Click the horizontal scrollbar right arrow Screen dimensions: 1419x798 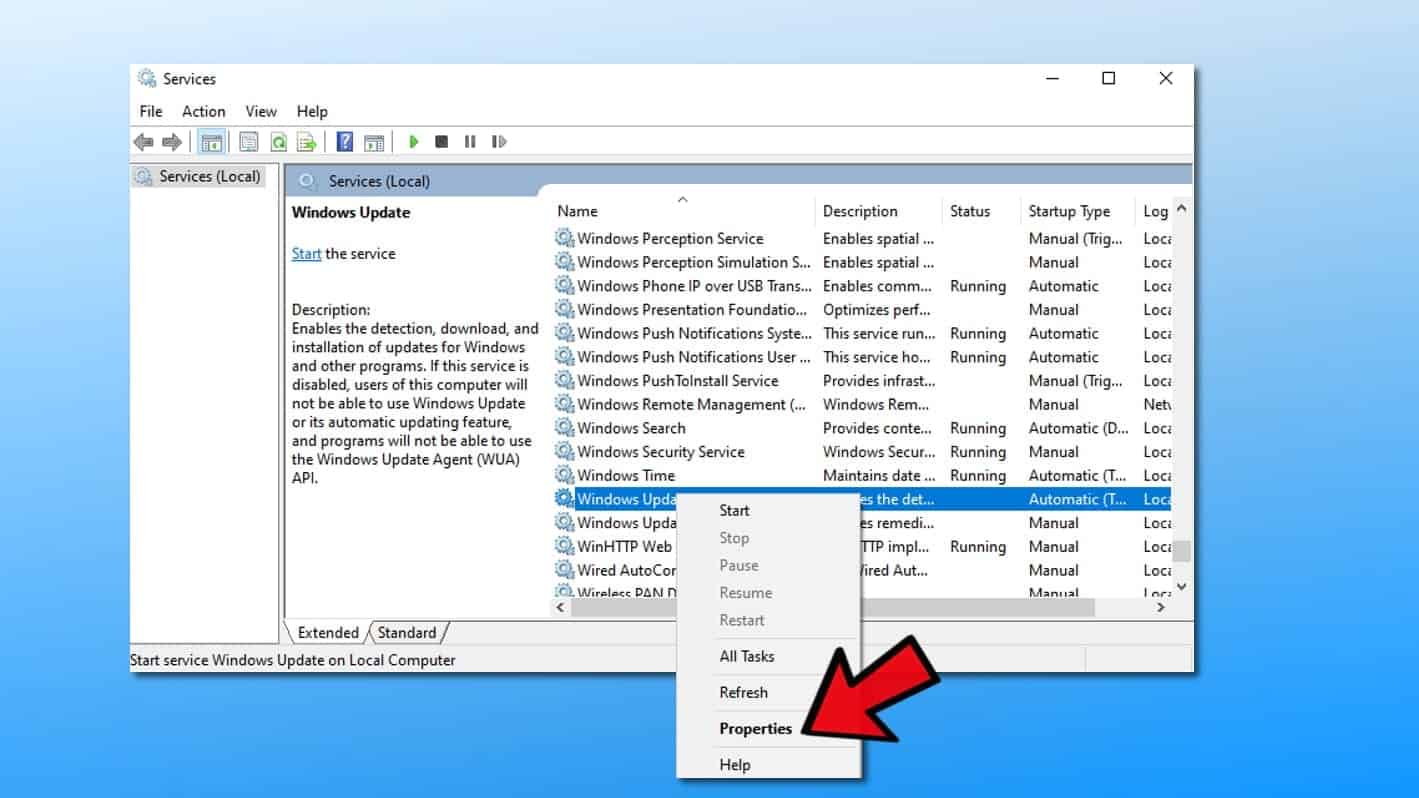tap(1161, 607)
